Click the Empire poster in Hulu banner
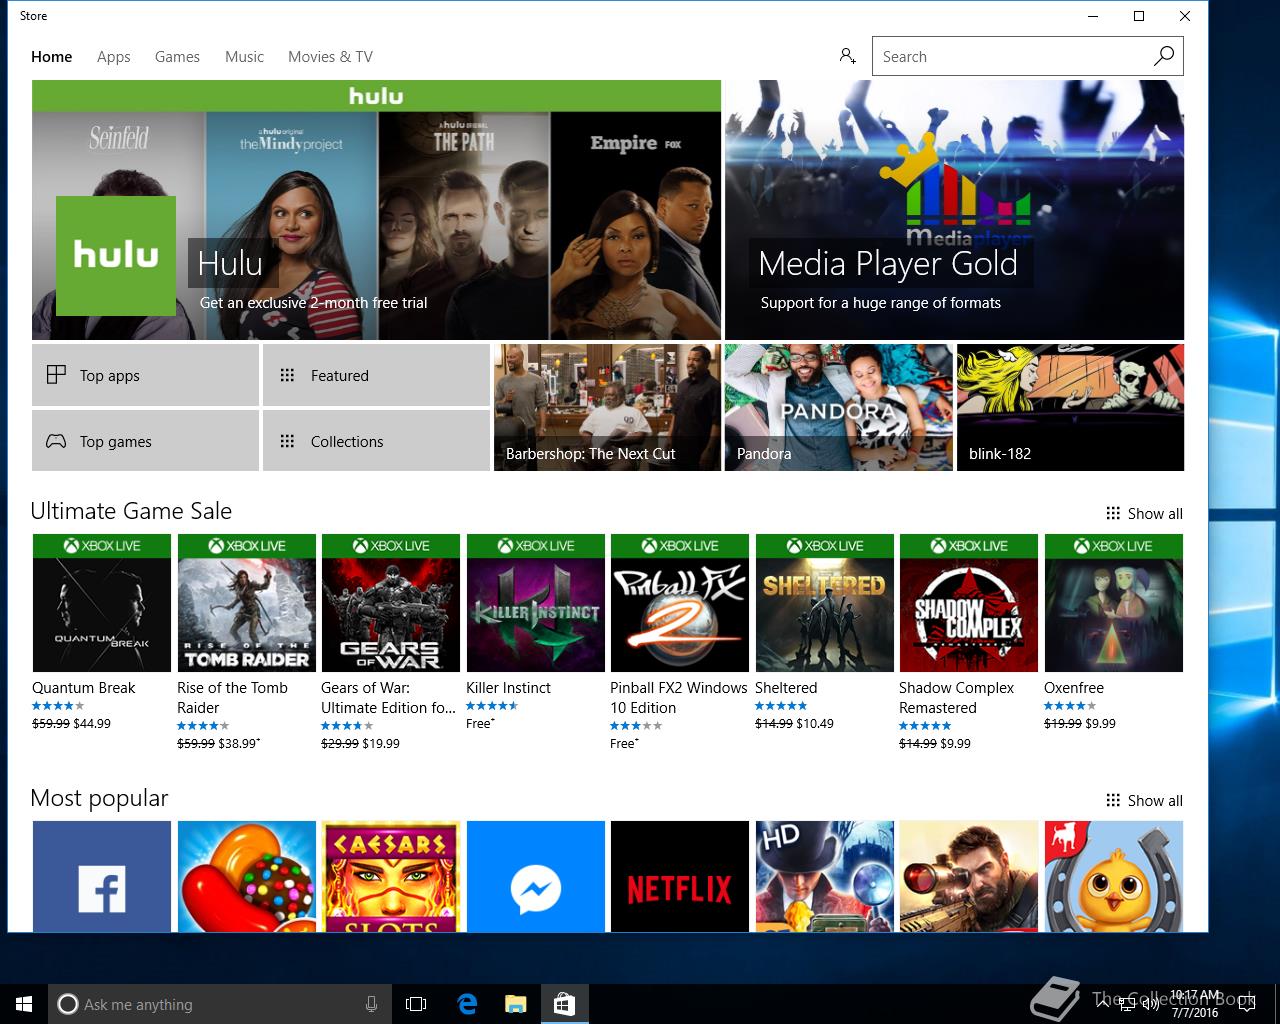 coord(636,225)
